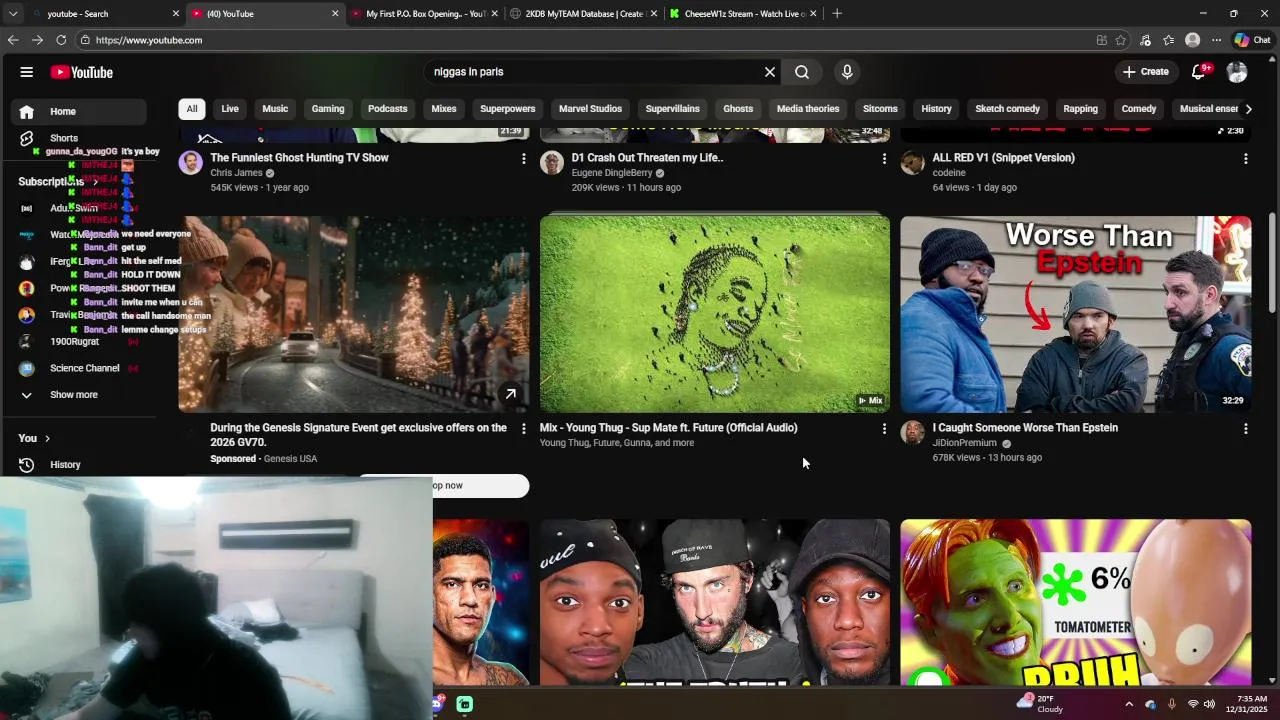Open options for D1 Crash Out video
Image resolution: width=1280 pixels, height=720 pixels.
point(884,158)
